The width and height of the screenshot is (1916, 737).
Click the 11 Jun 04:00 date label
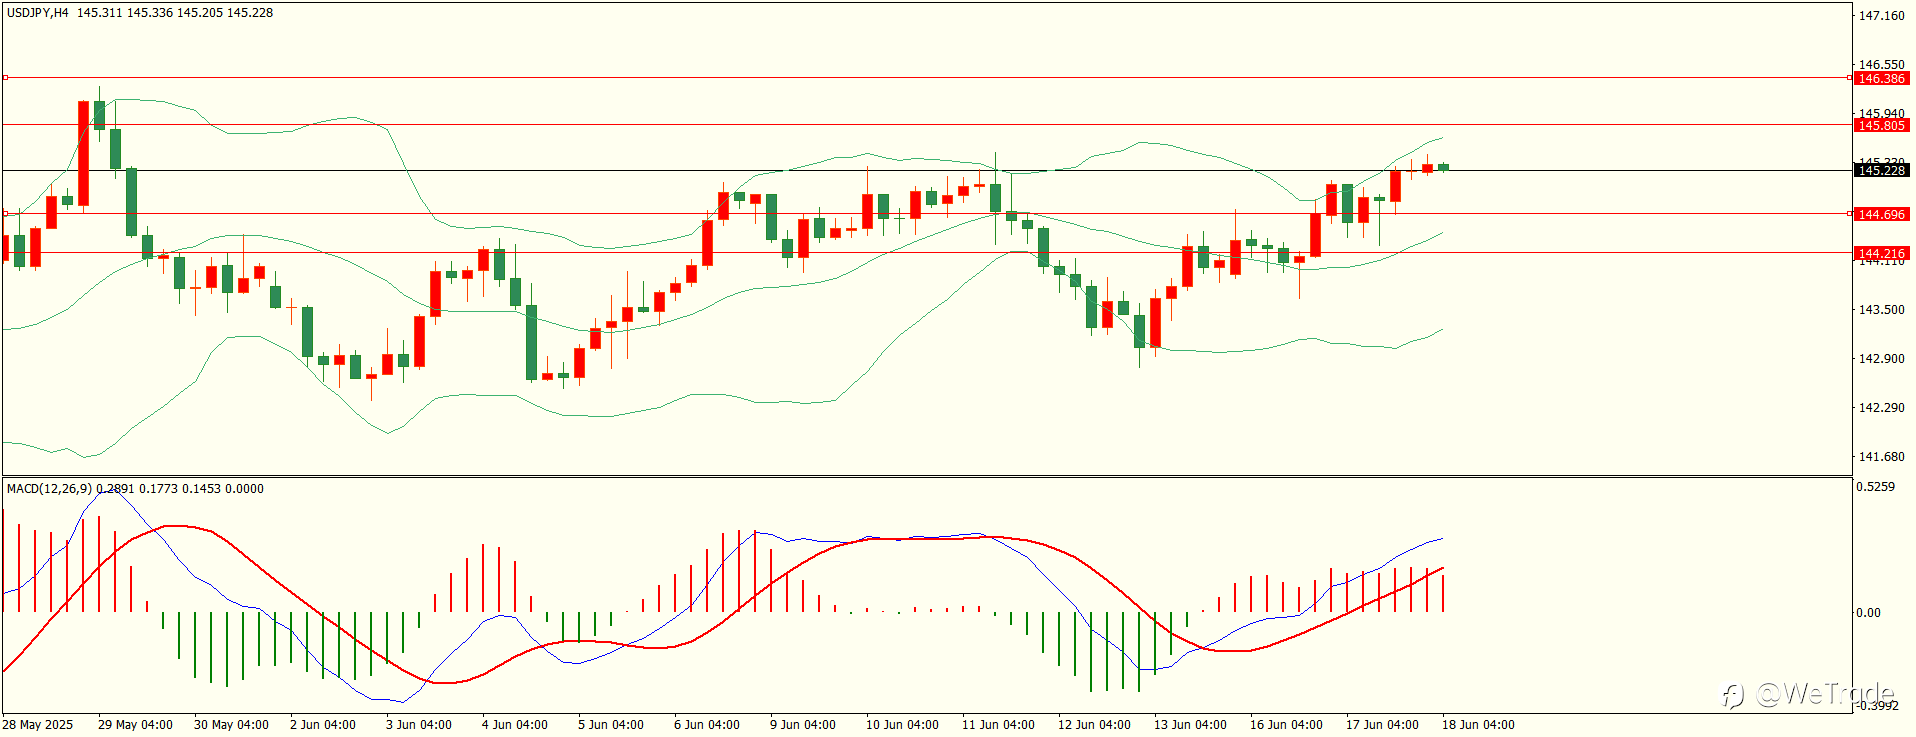pos(998,725)
